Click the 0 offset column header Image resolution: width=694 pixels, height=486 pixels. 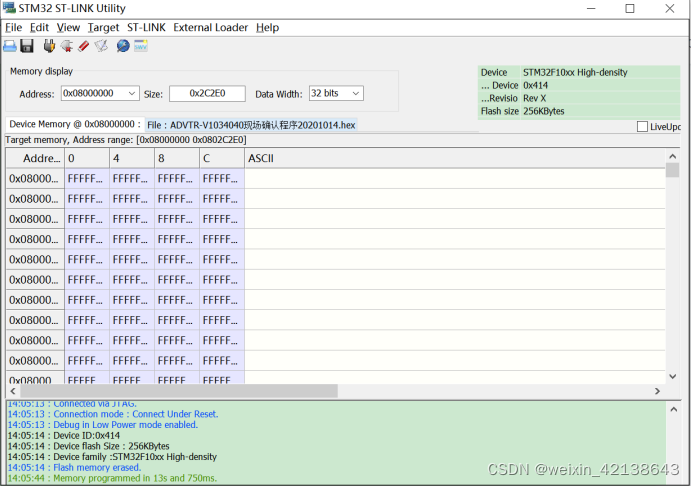tap(87, 158)
